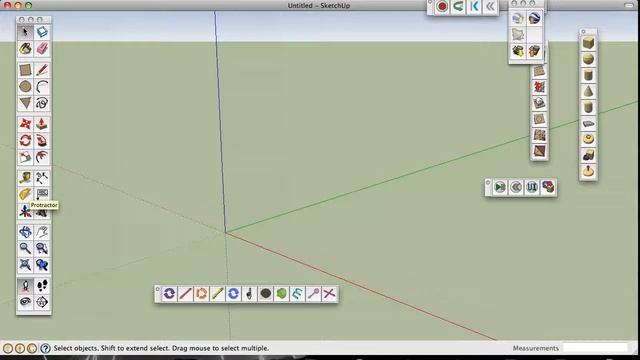This screenshot has height=360, width=640.
Task: Select the Sandbox Flip Edge tool
Action: coord(539,151)
